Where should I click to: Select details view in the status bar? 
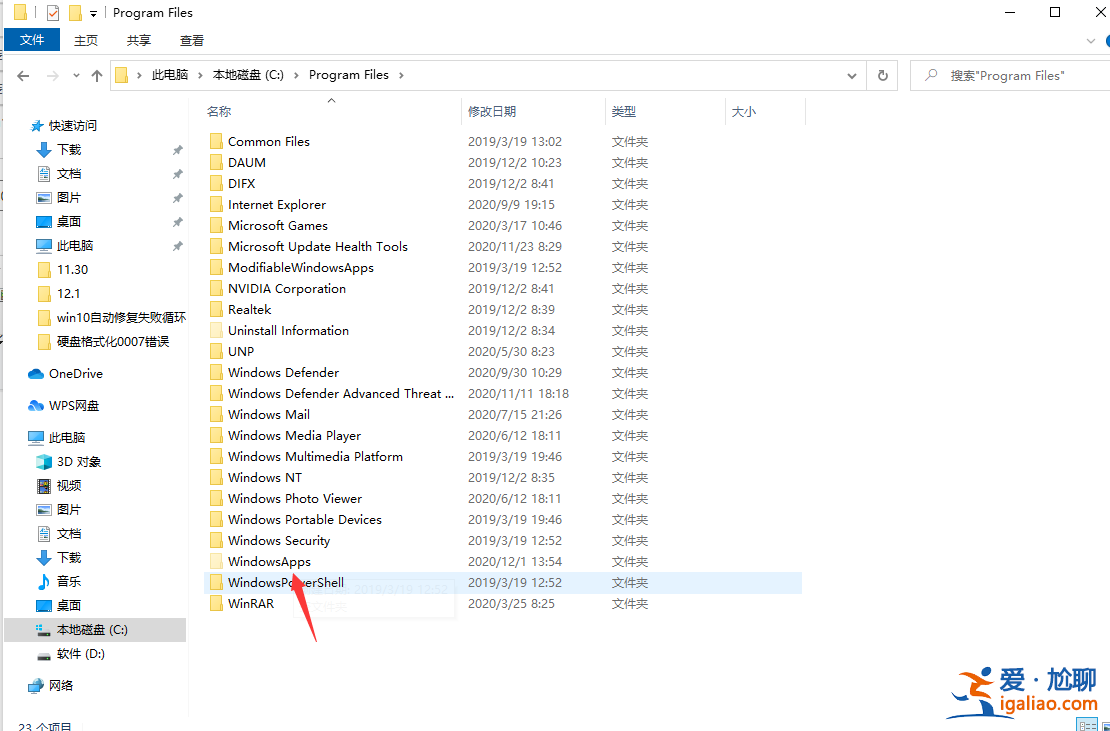[1087, 725]
